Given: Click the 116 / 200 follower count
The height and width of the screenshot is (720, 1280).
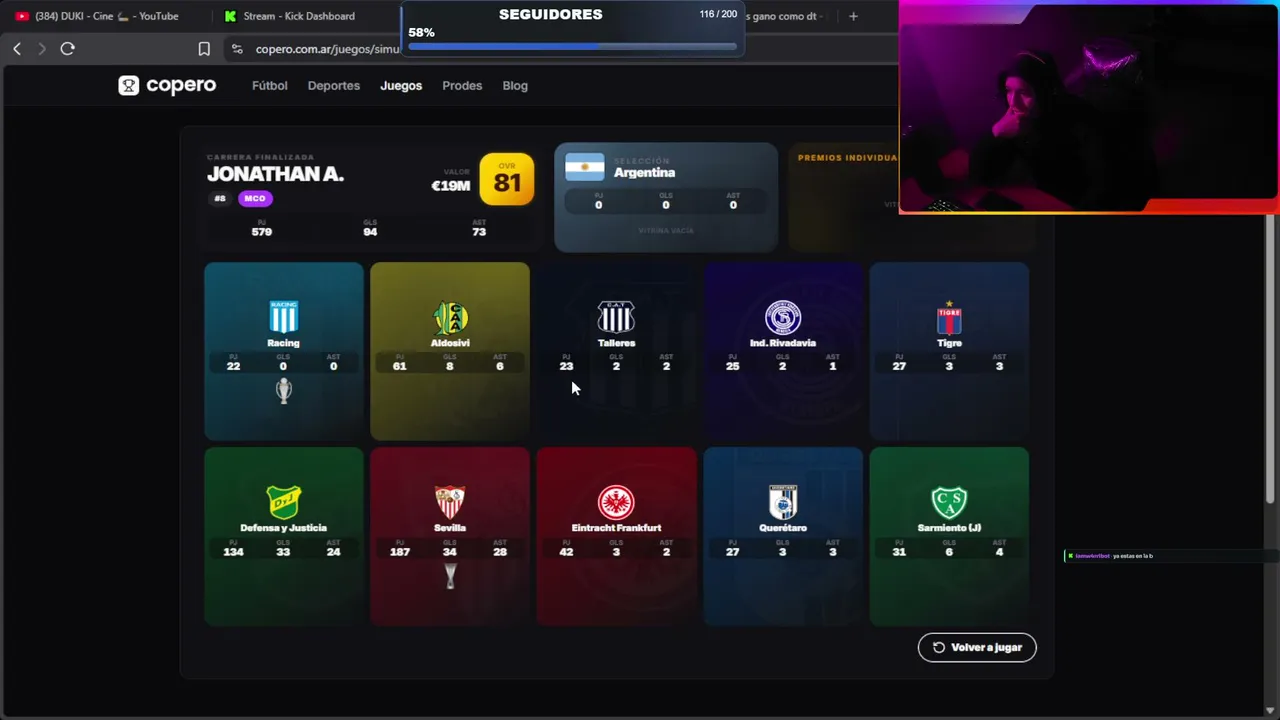Looking at the screenshot, I should 718,14.
